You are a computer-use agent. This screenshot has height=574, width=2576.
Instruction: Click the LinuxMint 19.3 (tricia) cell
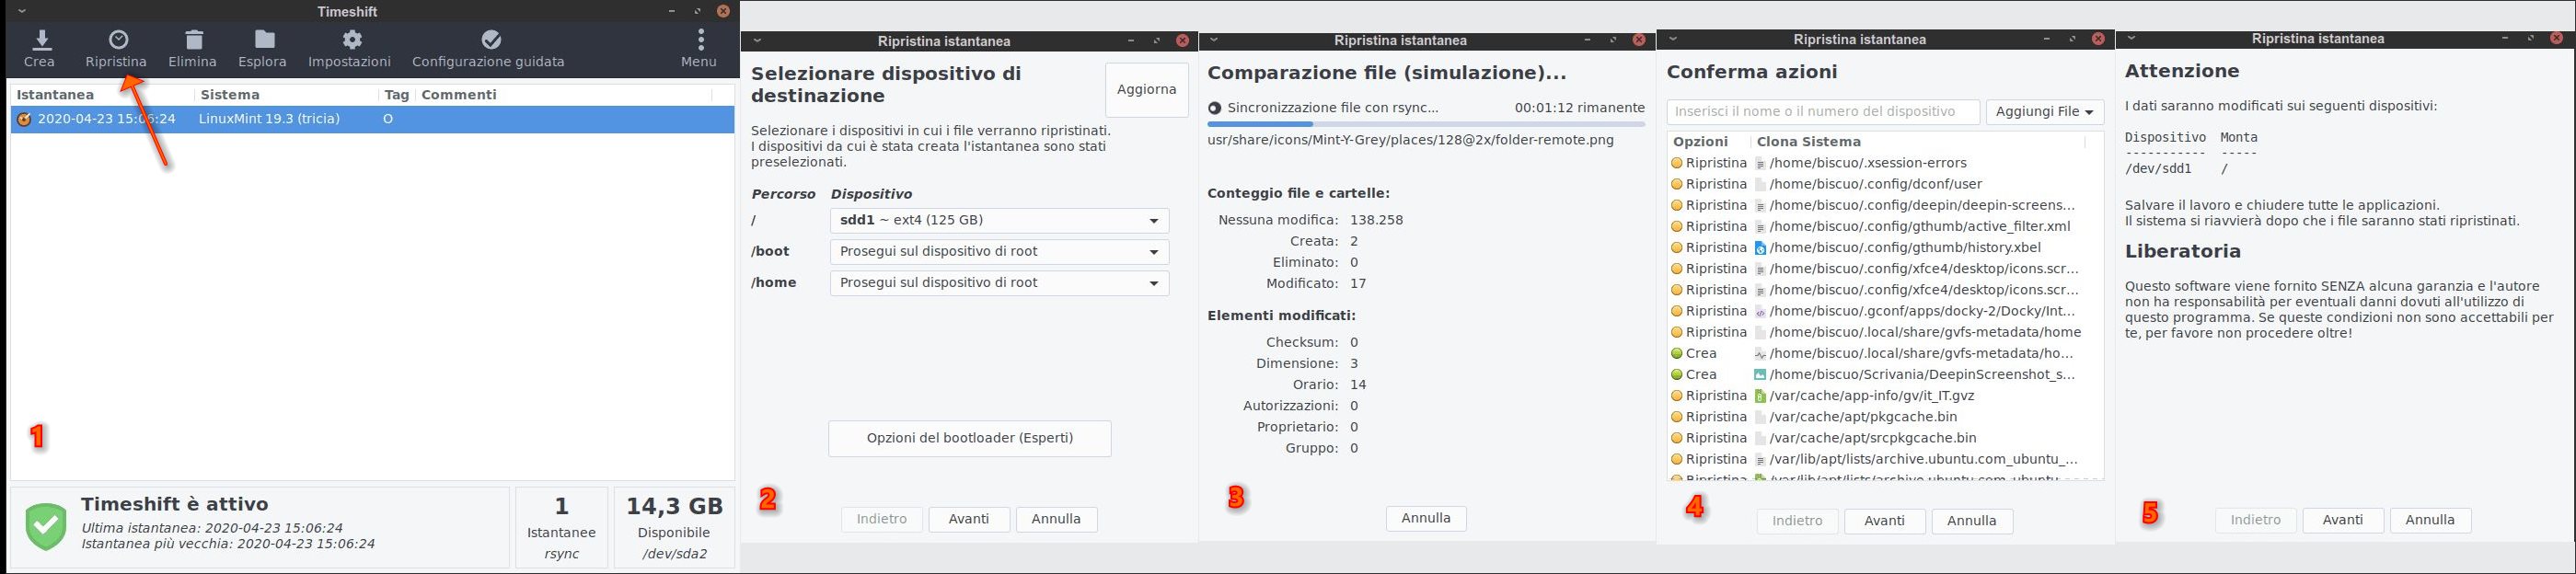coord(270,119)
